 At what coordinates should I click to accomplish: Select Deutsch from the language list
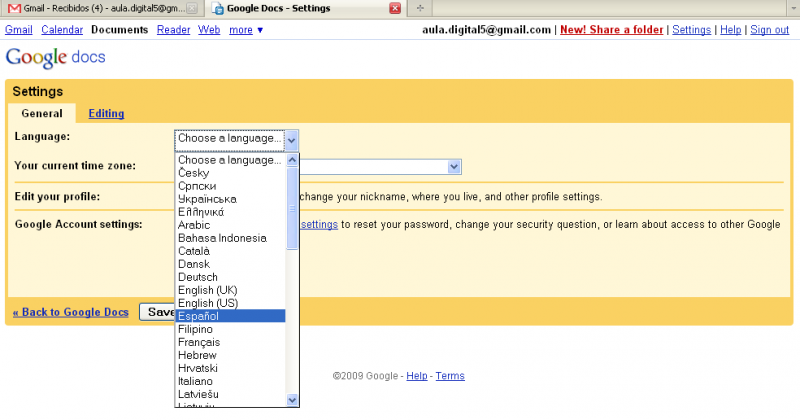coord(230,277)
